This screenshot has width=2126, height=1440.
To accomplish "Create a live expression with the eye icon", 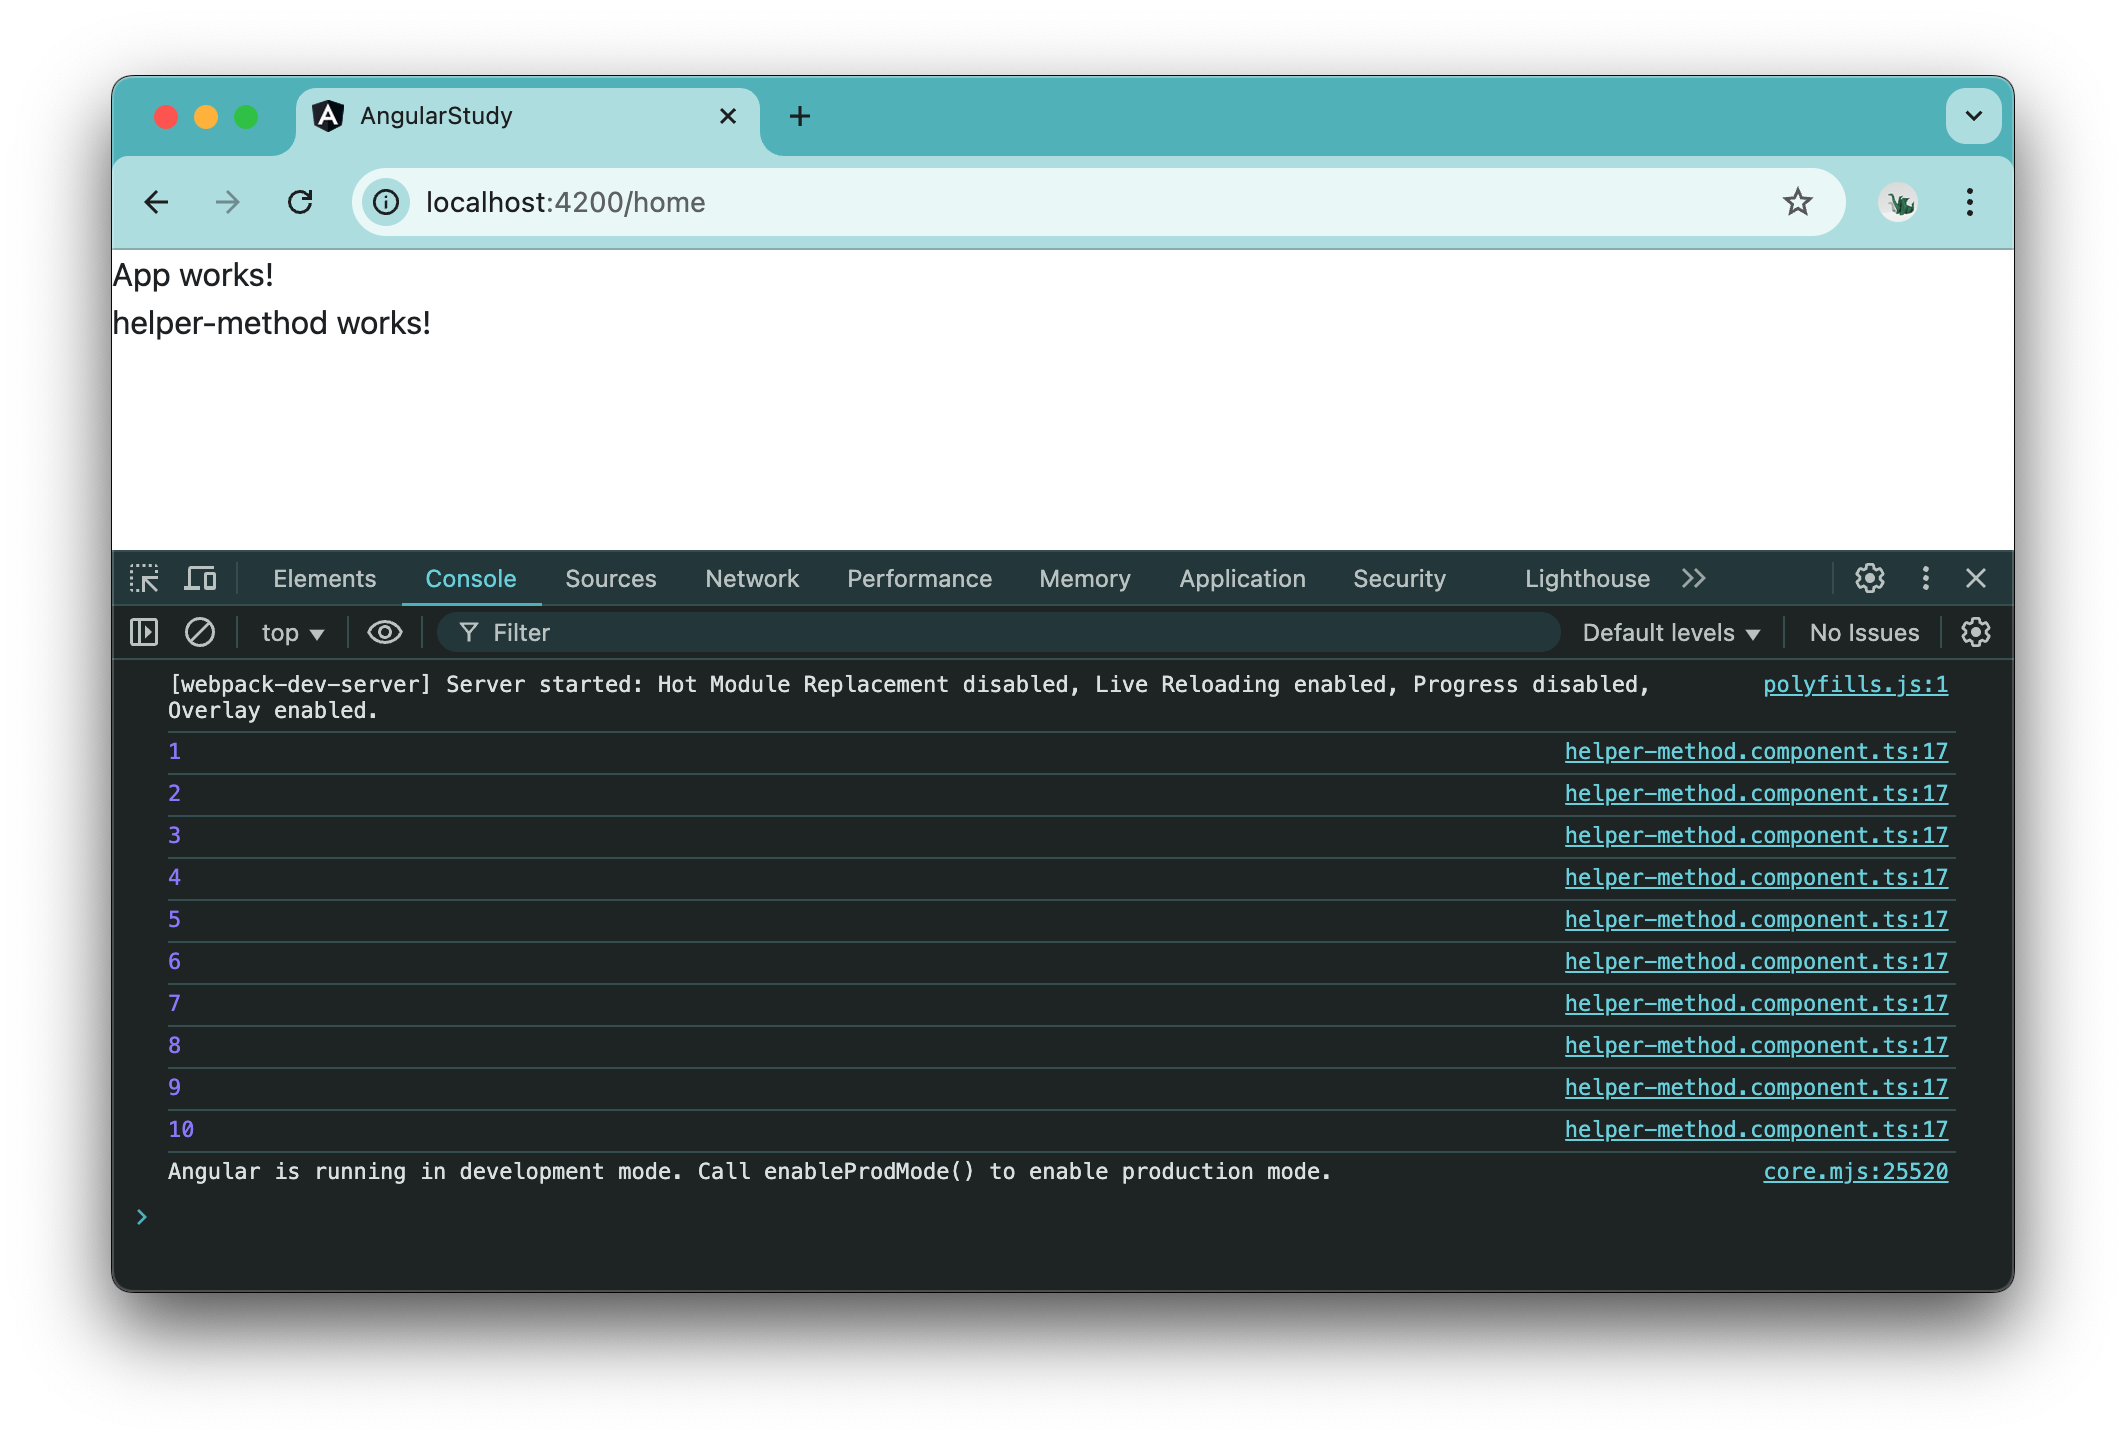I will coord(384,632).
